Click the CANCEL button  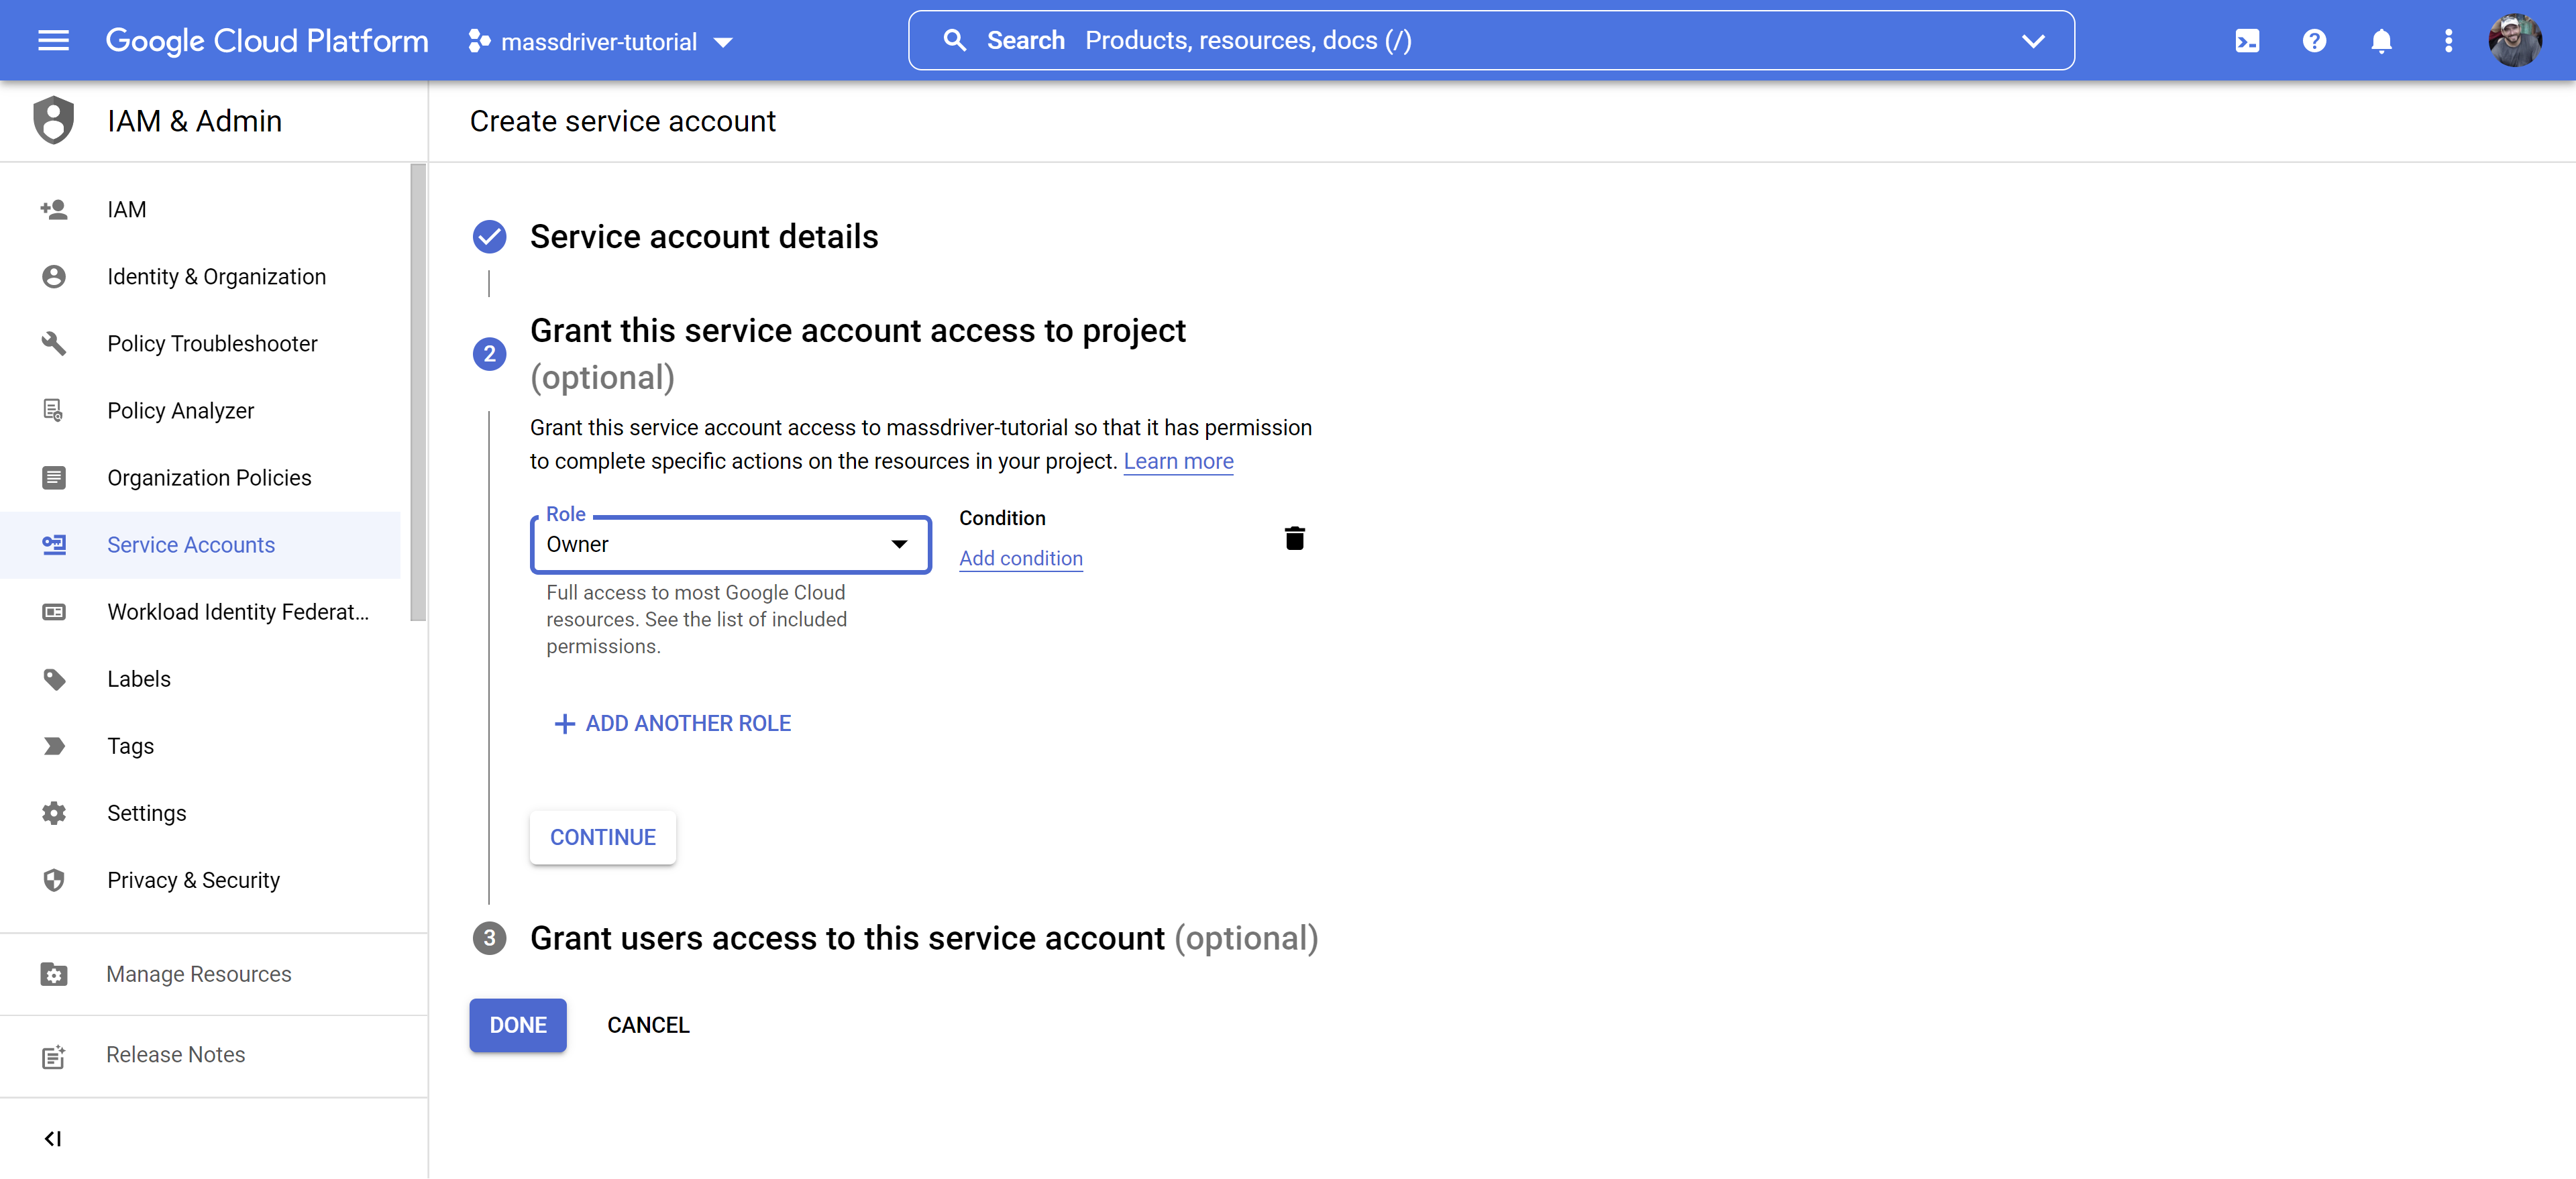point(648,1025)
